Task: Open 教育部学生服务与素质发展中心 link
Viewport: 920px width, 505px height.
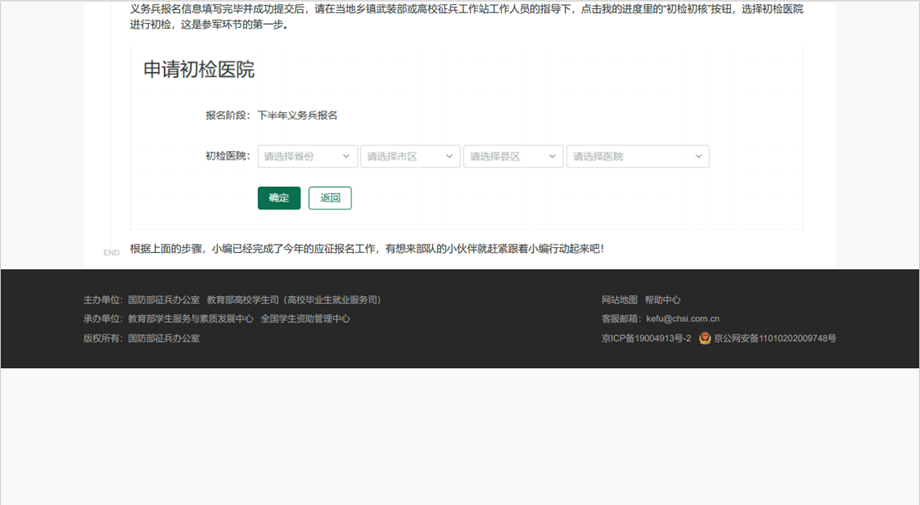Action: (190, 319)
